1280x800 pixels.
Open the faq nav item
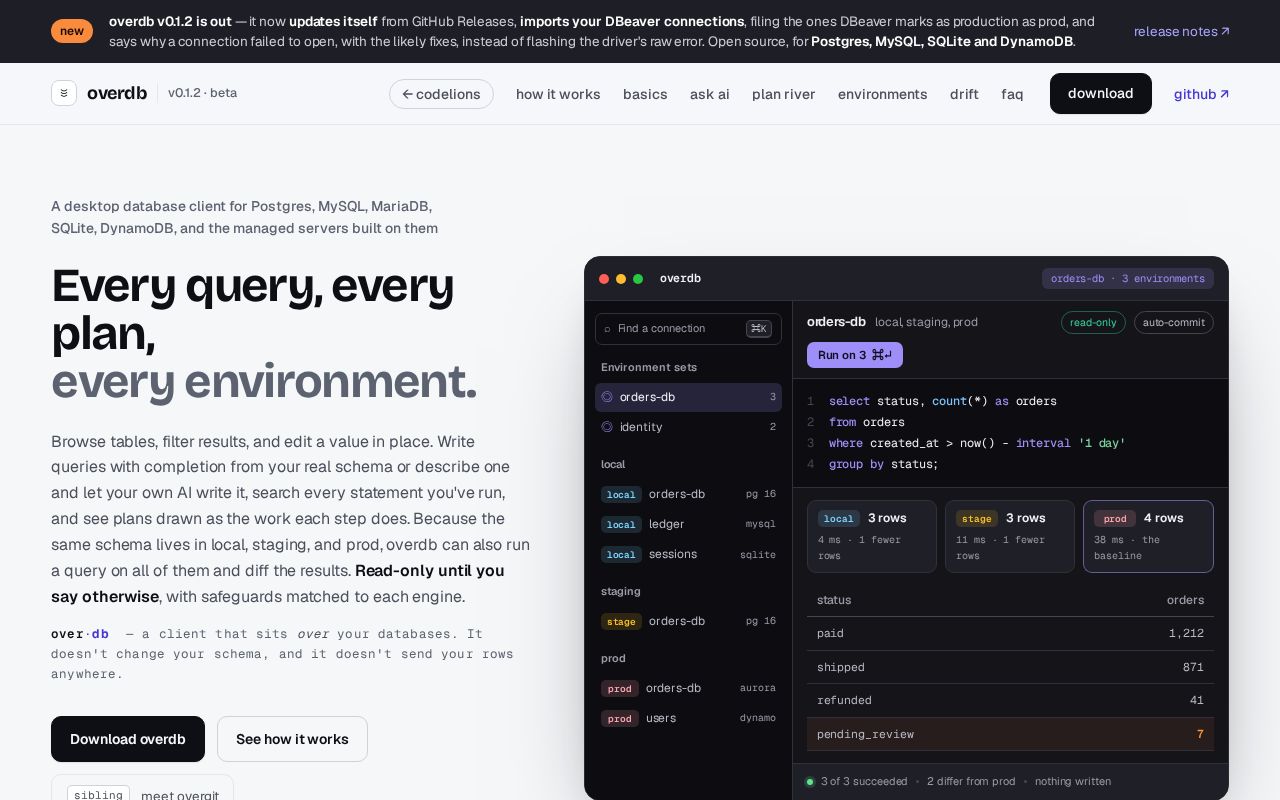click(1012, 94)
